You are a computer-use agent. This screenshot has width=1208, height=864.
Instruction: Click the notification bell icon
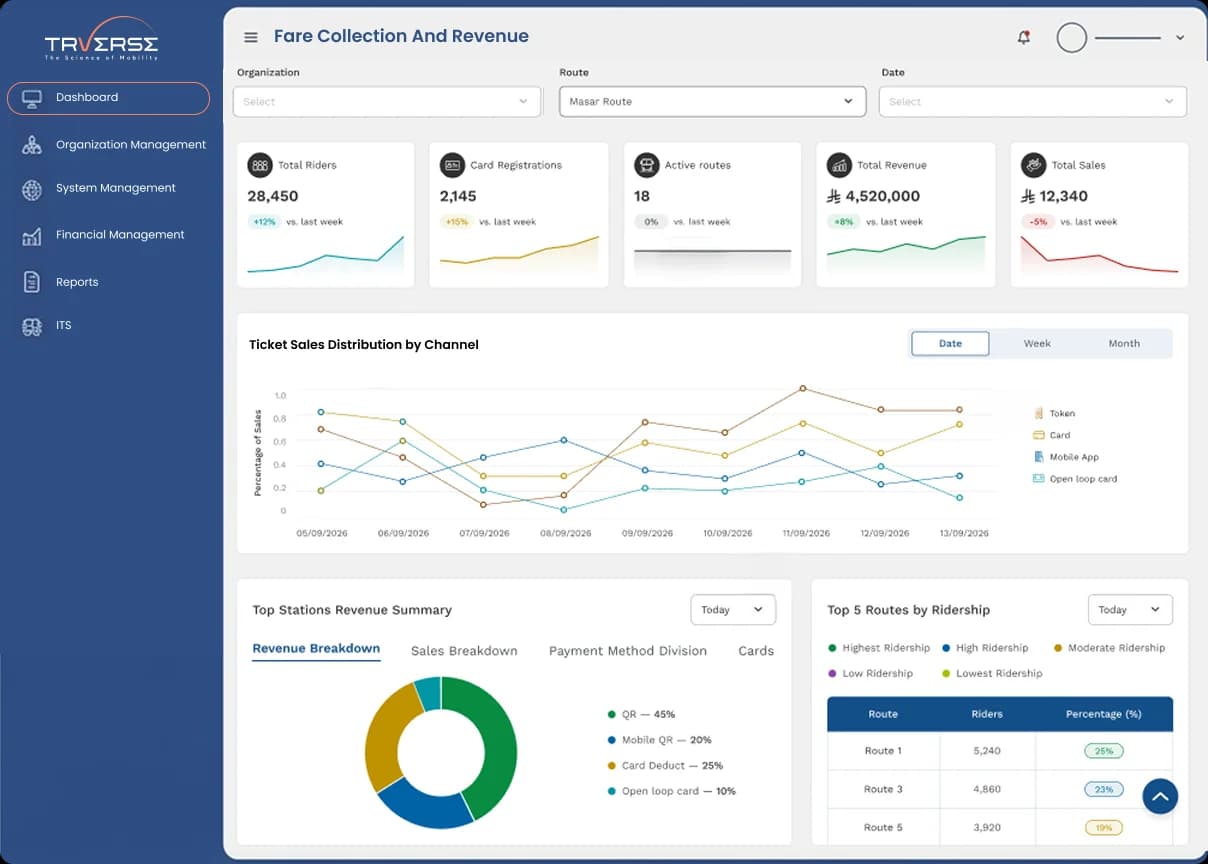coord(1023,37)
